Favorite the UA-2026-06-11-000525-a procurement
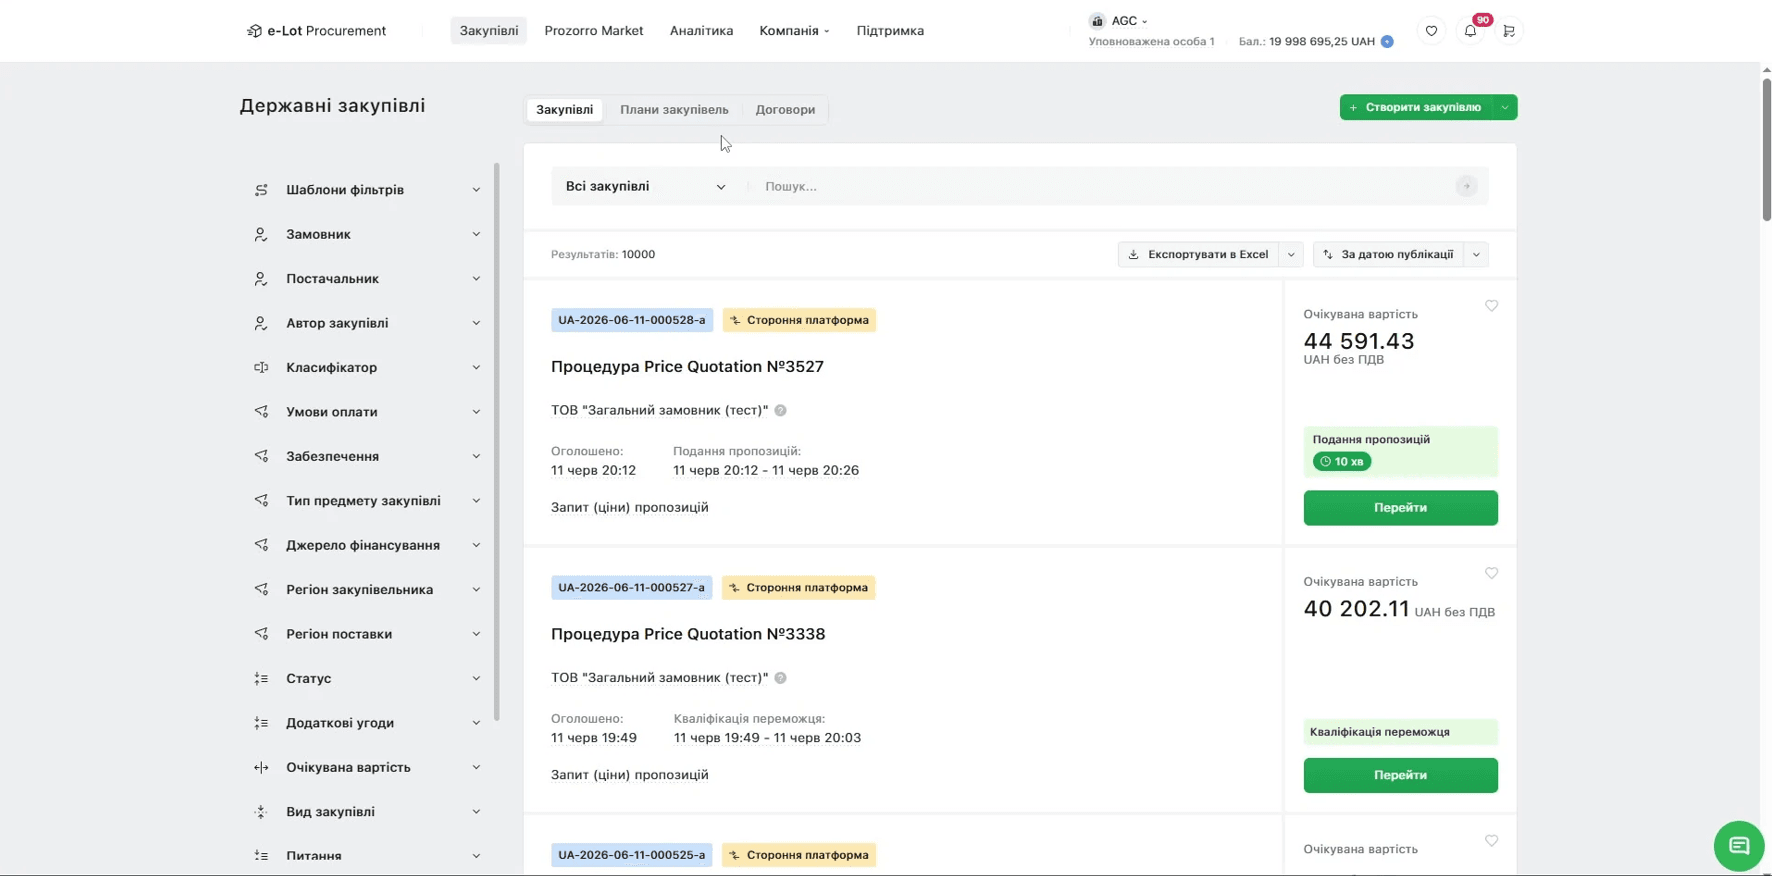 pos(1491,841)
